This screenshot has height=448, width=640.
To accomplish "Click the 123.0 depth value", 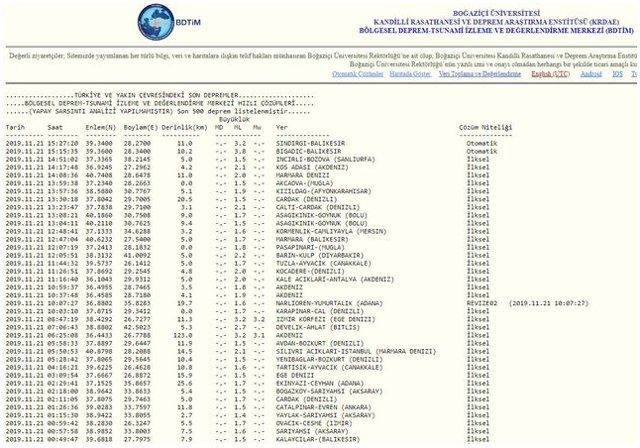I will tap(182, 335).
